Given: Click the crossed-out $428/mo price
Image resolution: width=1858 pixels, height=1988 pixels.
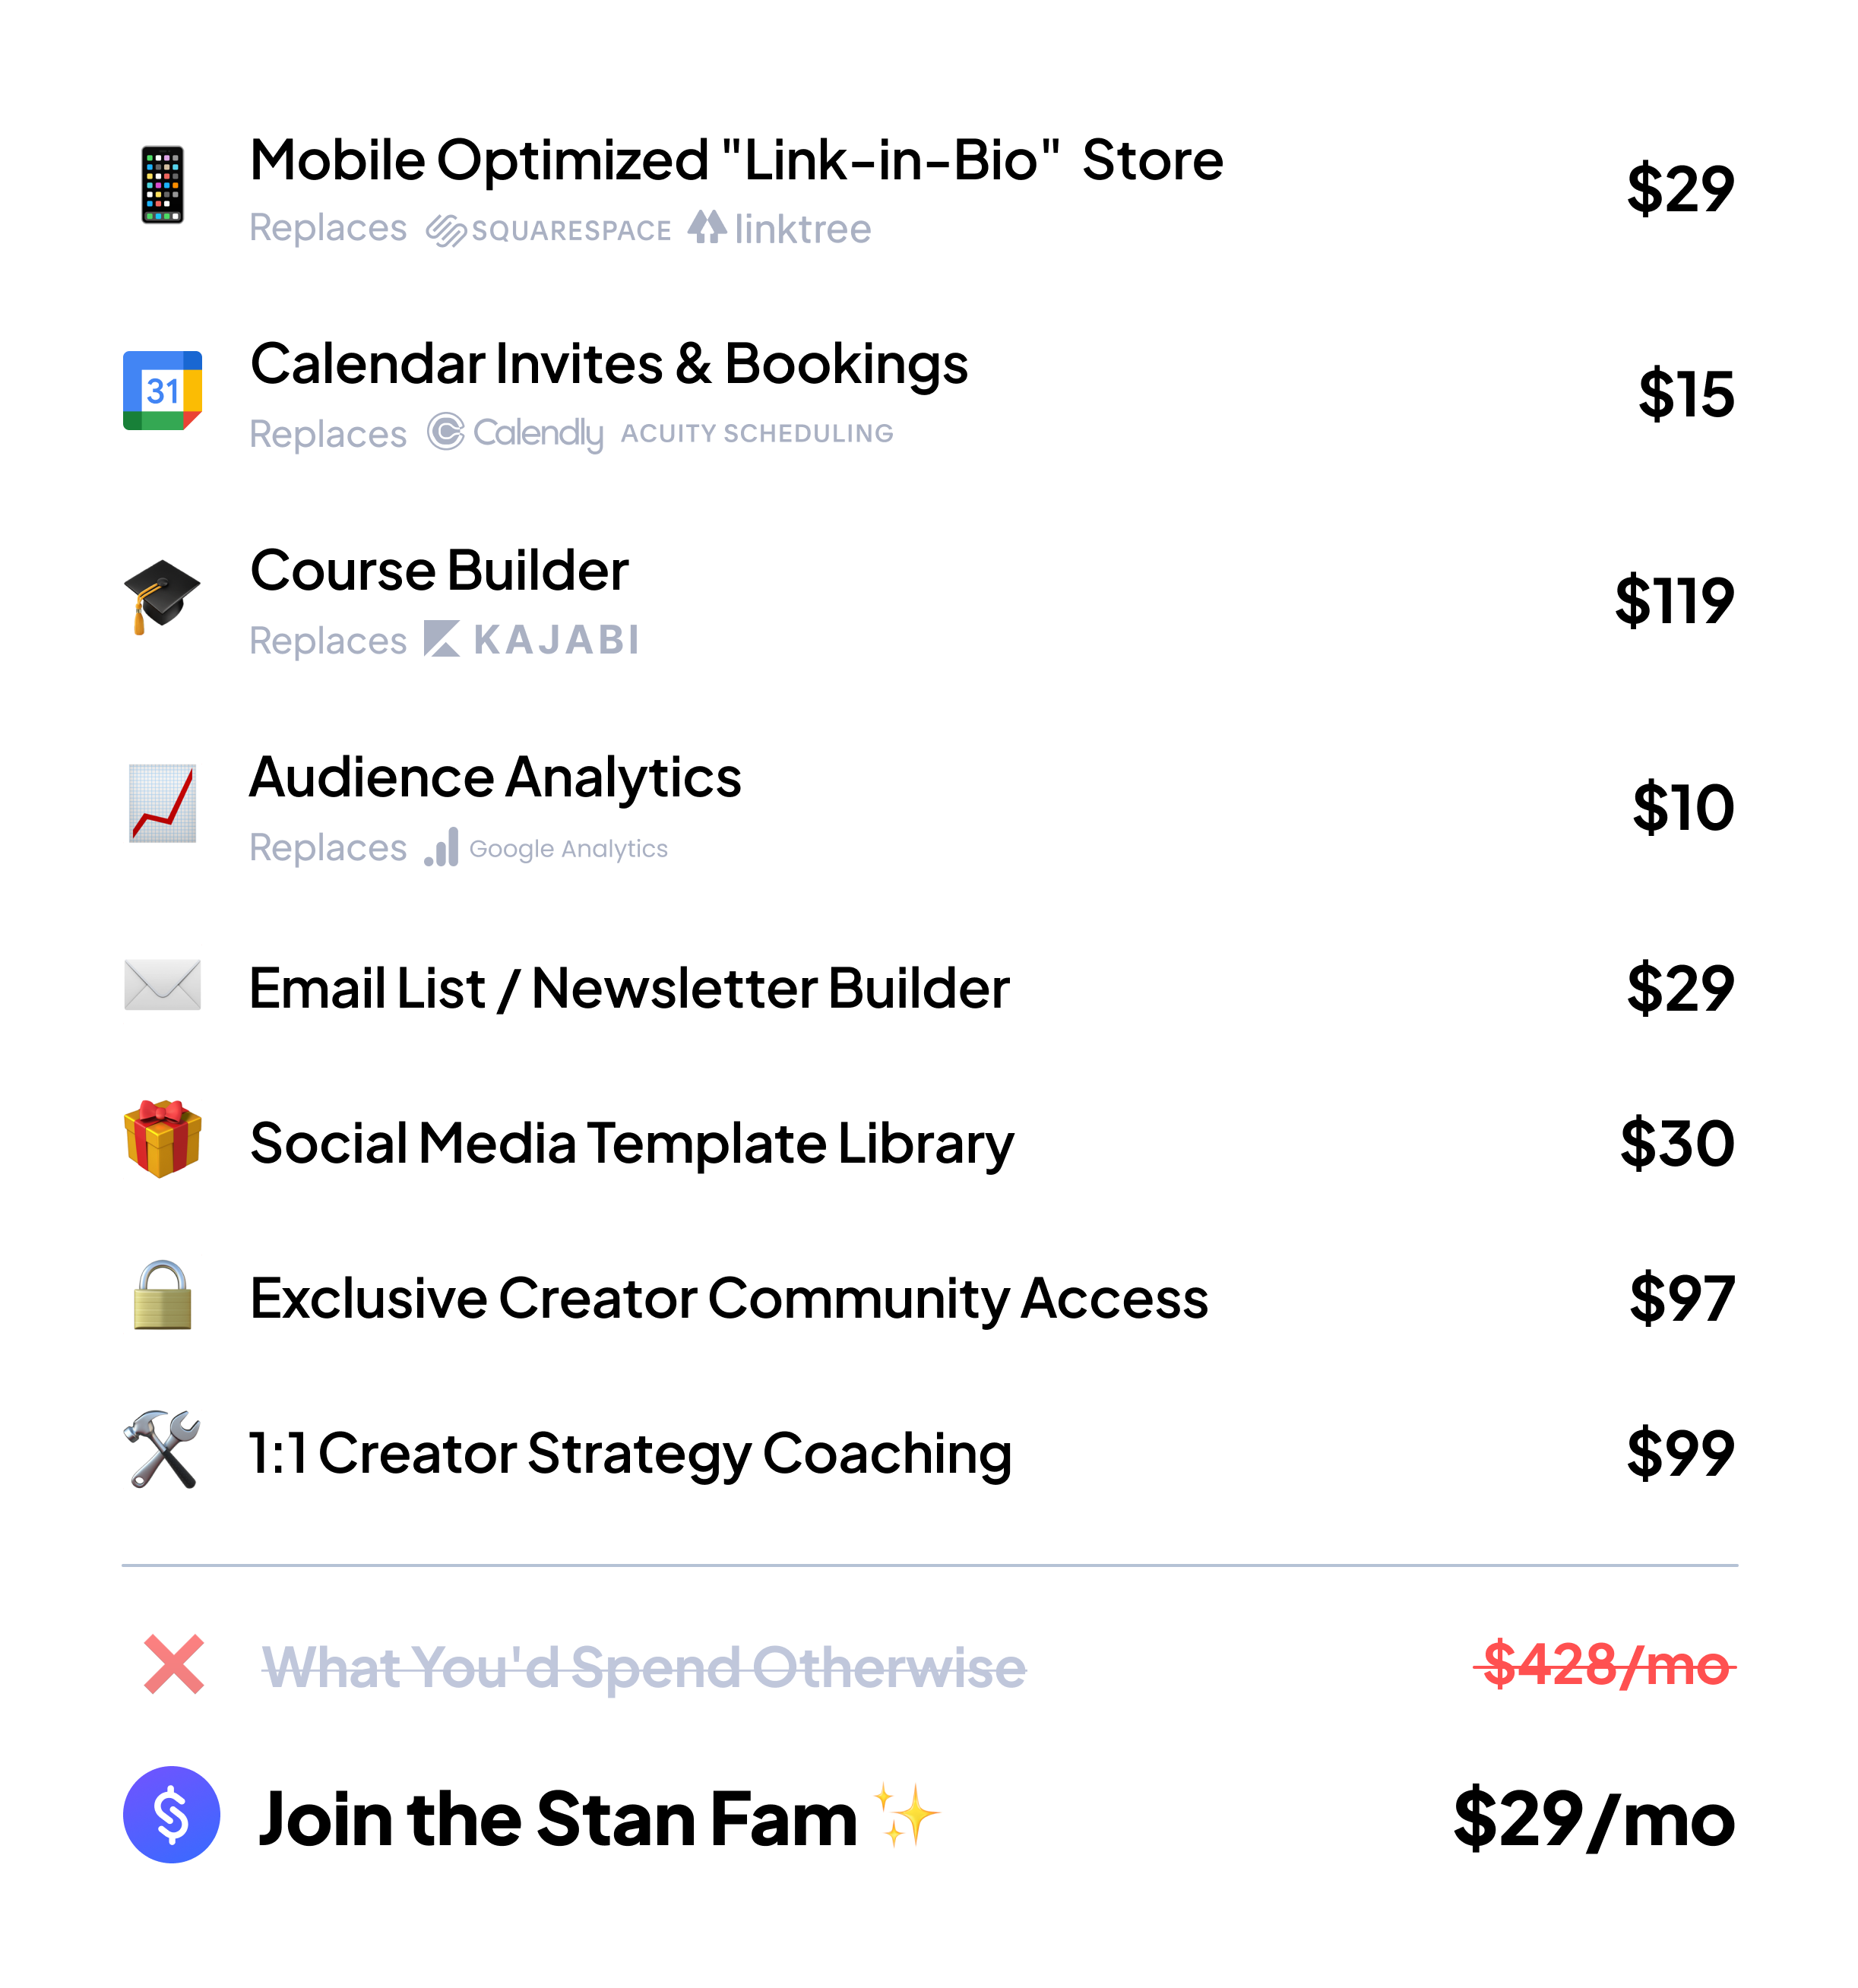Looking at the screenshot, I should [1605, 1666].
